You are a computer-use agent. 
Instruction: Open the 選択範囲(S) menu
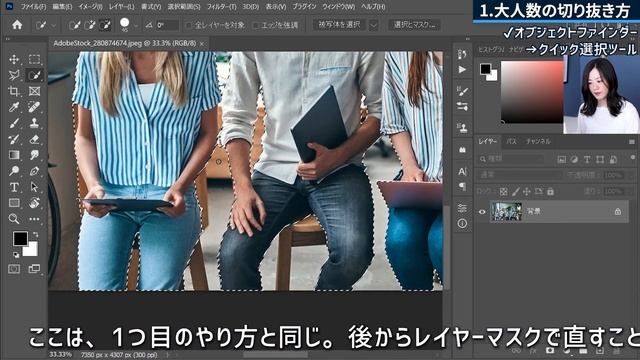(184, 7)
